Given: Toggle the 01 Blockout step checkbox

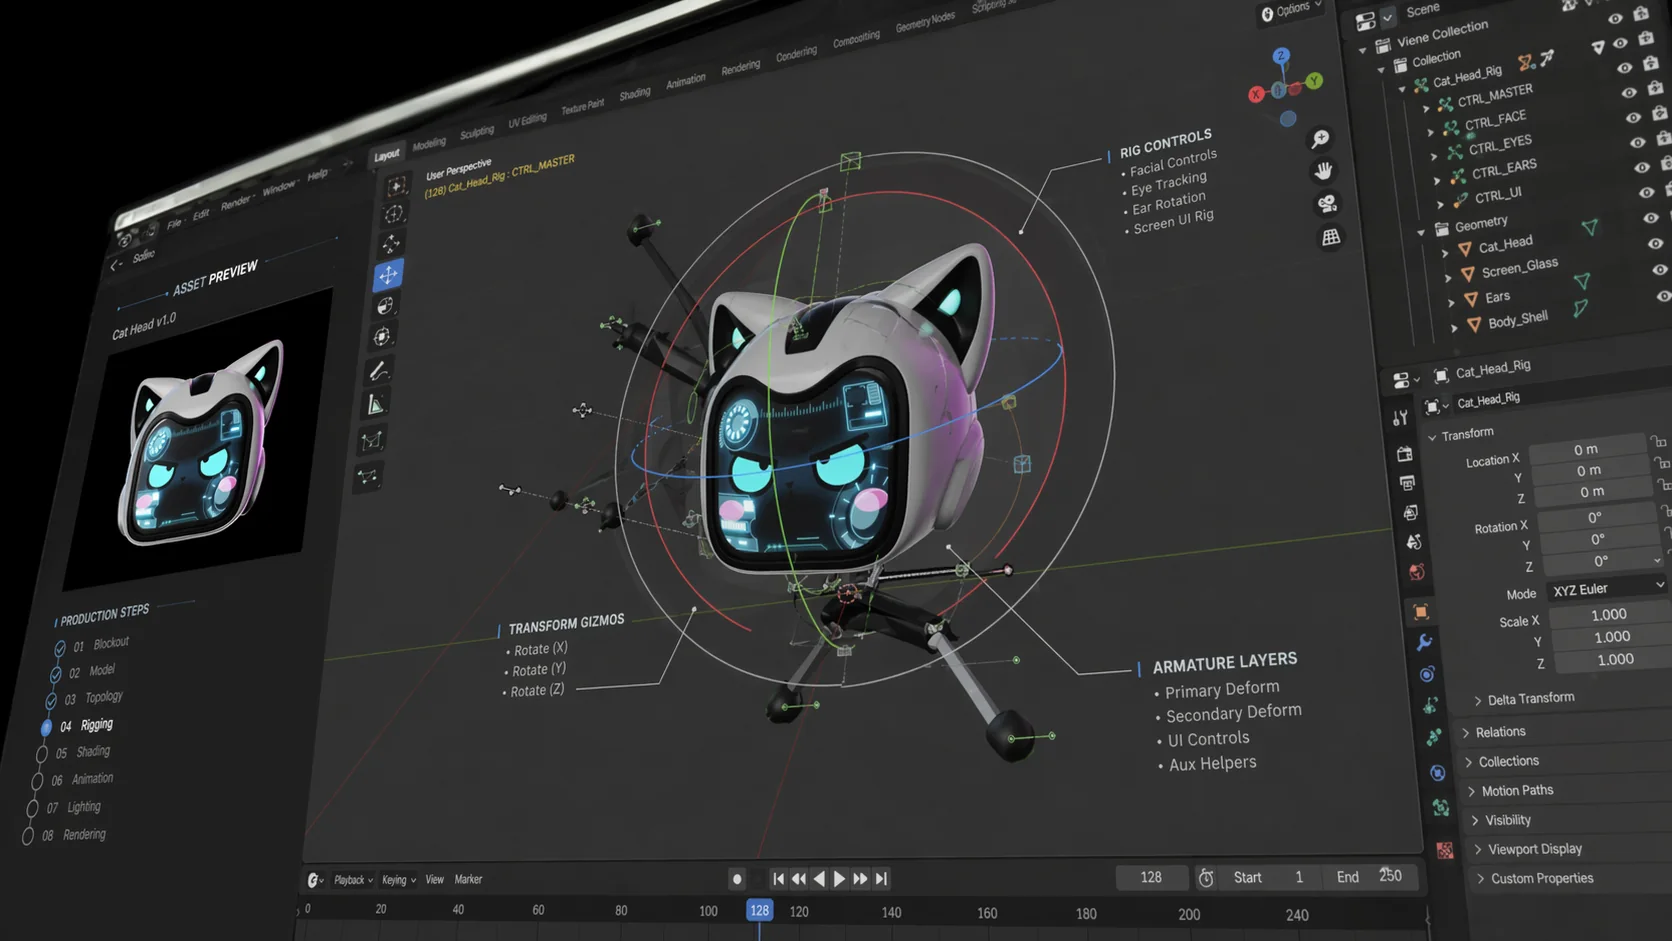Looking at the screenshot, I should pos(60,648).
